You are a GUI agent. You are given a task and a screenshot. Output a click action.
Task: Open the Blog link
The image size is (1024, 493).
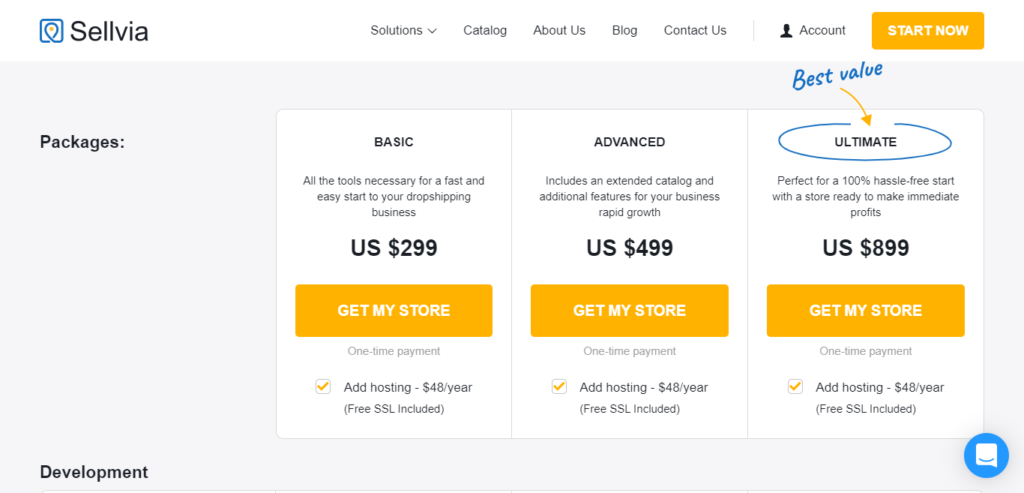coord(624,31)
